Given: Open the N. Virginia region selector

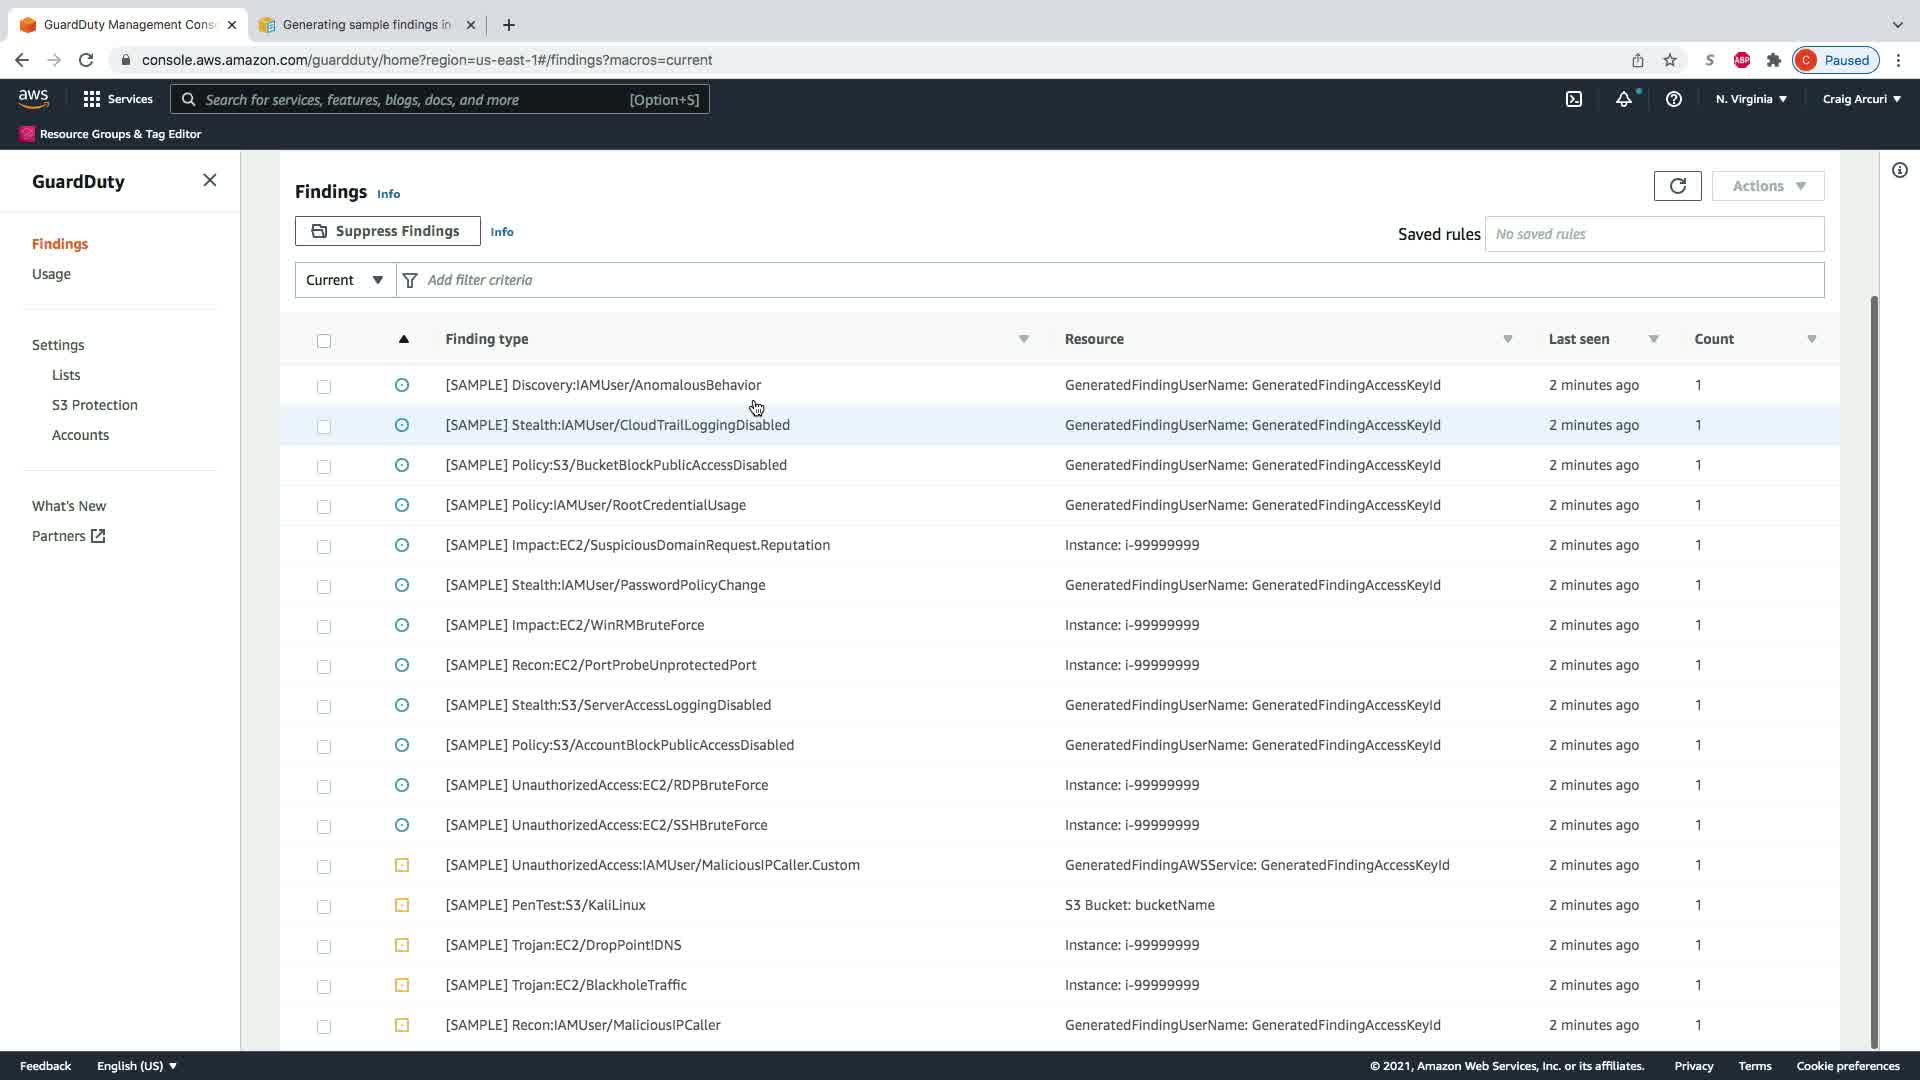Looking at the screenshot, I should pyautogui.click(x=1750, y=99).
